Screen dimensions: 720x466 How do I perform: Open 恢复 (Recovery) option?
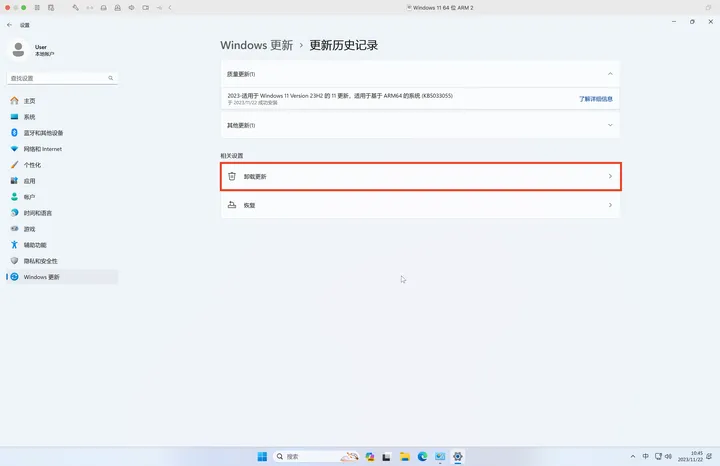pos(421,205)
